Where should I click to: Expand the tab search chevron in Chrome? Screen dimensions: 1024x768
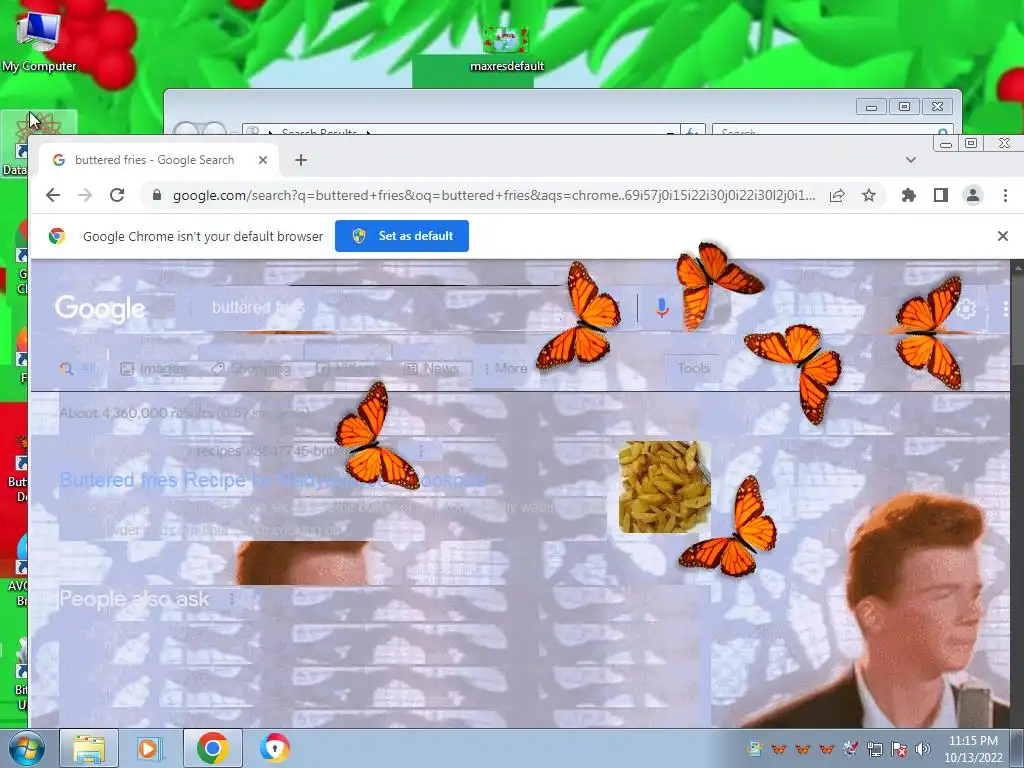click(x=910, y=160)
